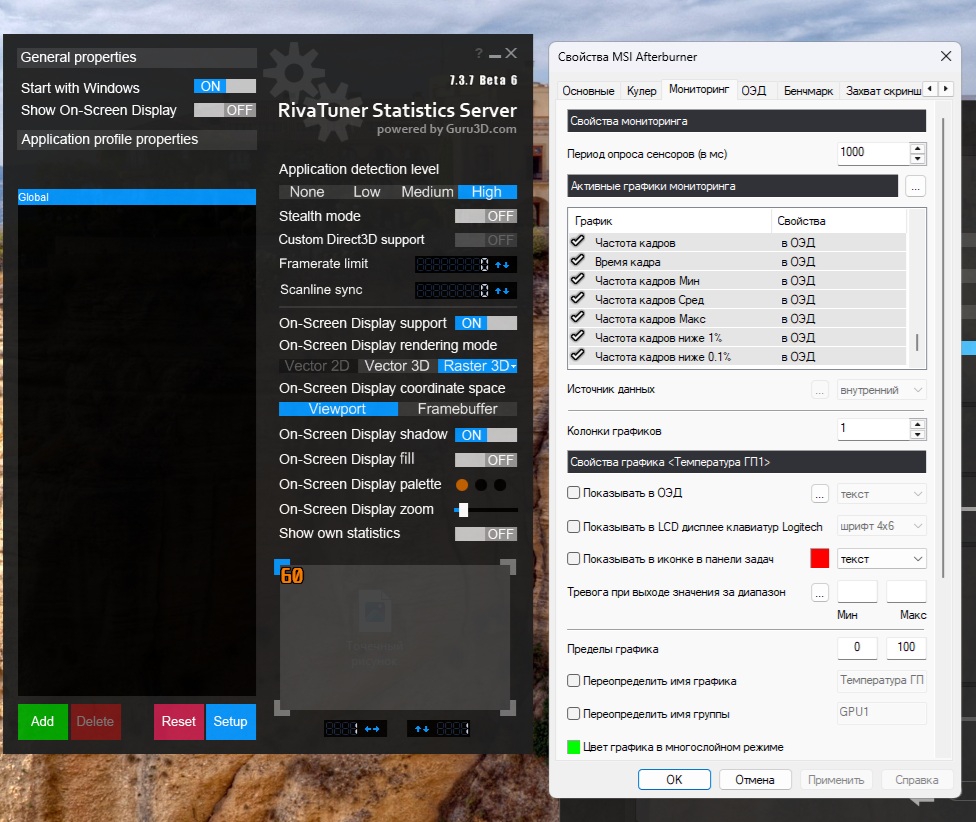Set detection level to Medium
976x822 pixels.
(427, 192)
